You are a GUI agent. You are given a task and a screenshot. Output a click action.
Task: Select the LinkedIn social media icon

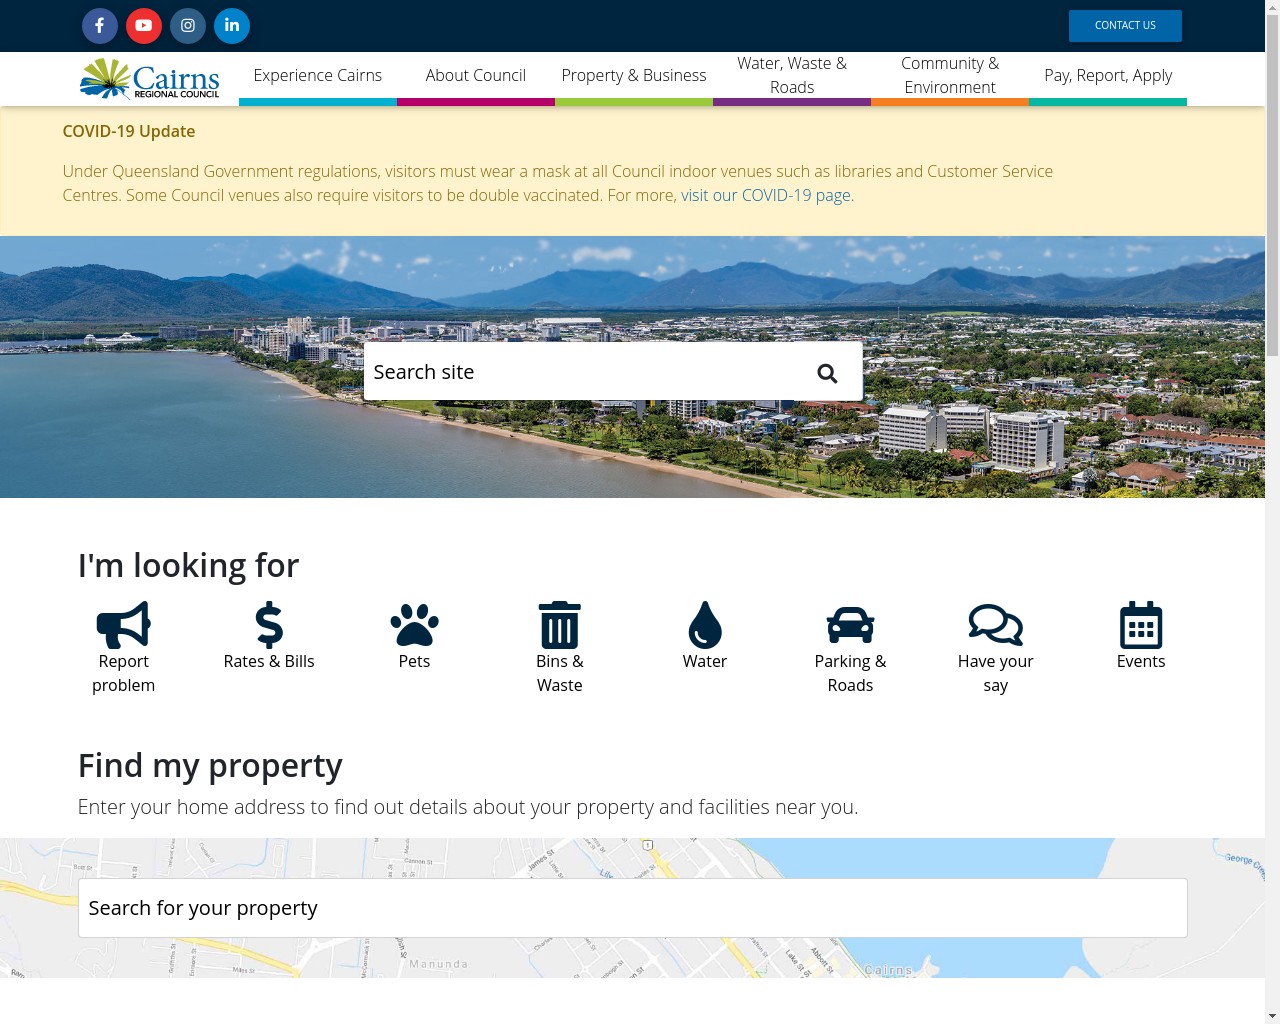coord(232,26)
